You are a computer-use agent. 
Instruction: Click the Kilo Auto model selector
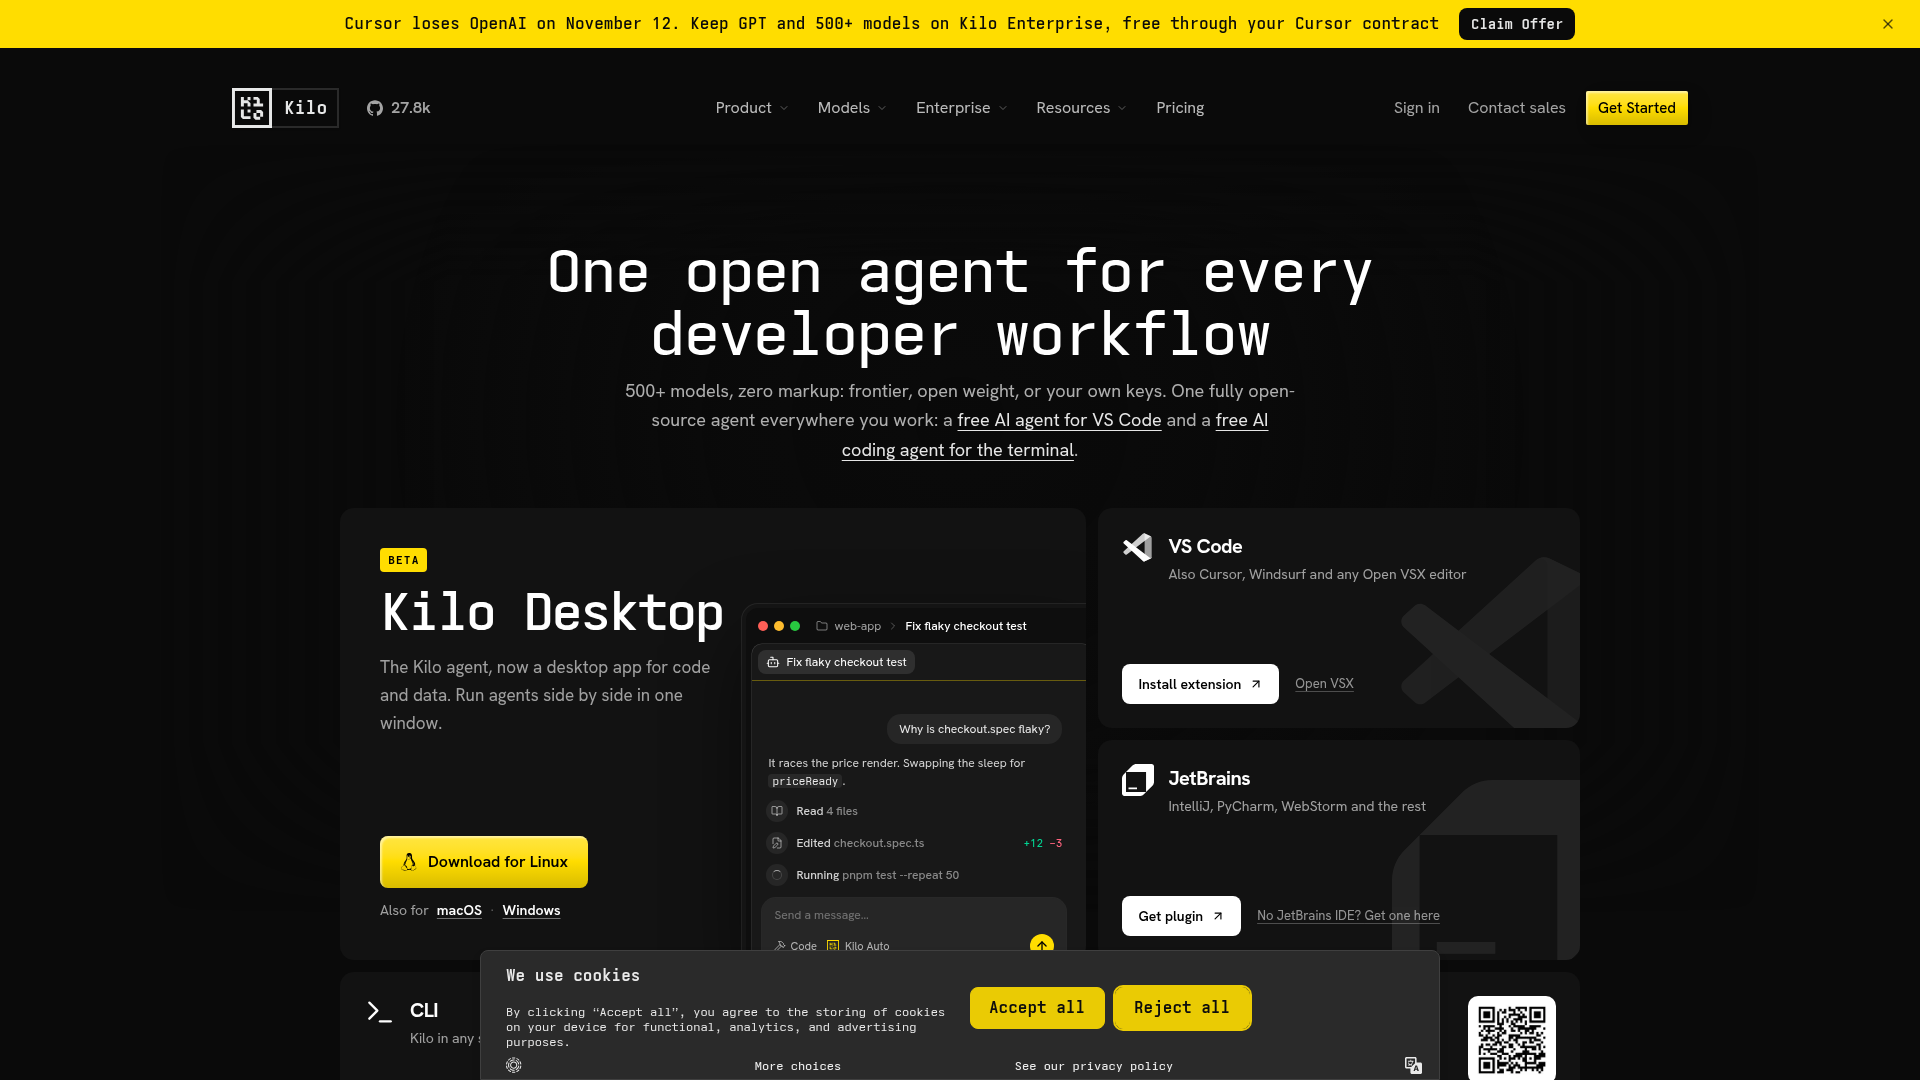(x=858, y=946)
